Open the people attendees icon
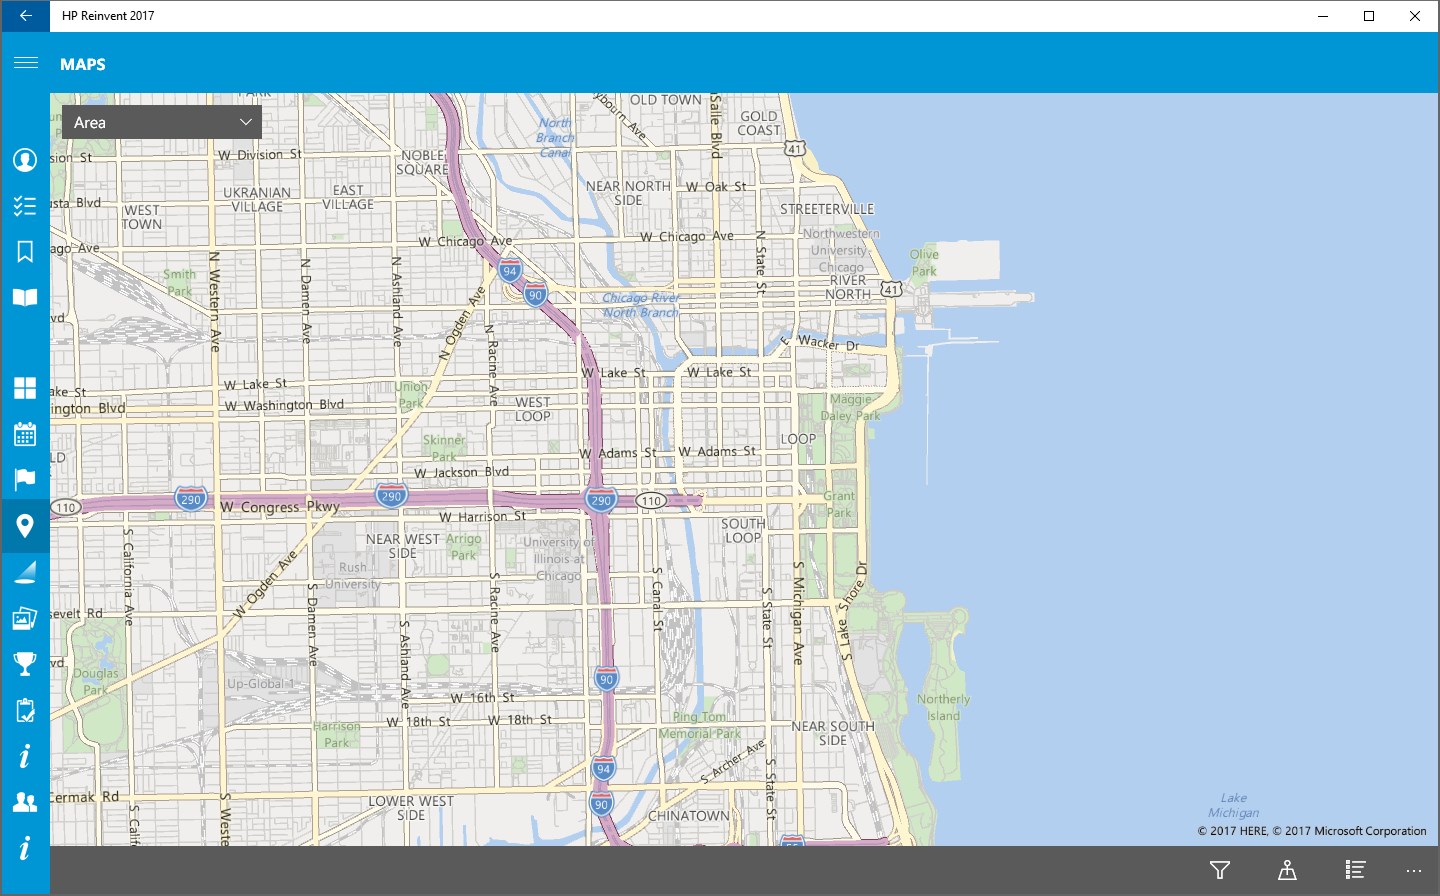 [x=25, y=802]
